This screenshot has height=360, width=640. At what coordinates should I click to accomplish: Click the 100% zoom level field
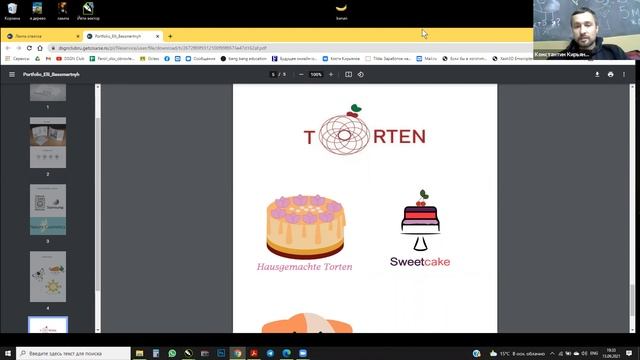[x=316, y=75]
